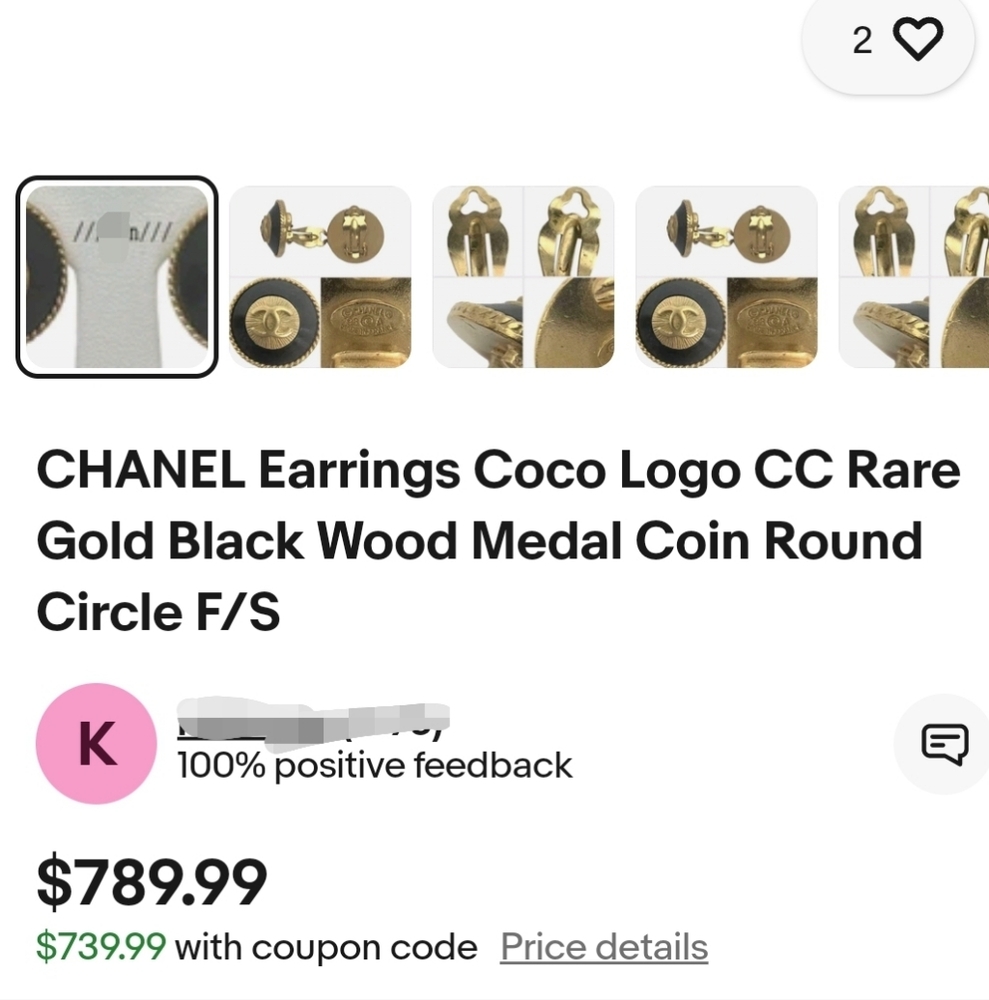Select the second earring photo thumbnail
Viewport: 989px width, 1000px height.
point(319,273)
